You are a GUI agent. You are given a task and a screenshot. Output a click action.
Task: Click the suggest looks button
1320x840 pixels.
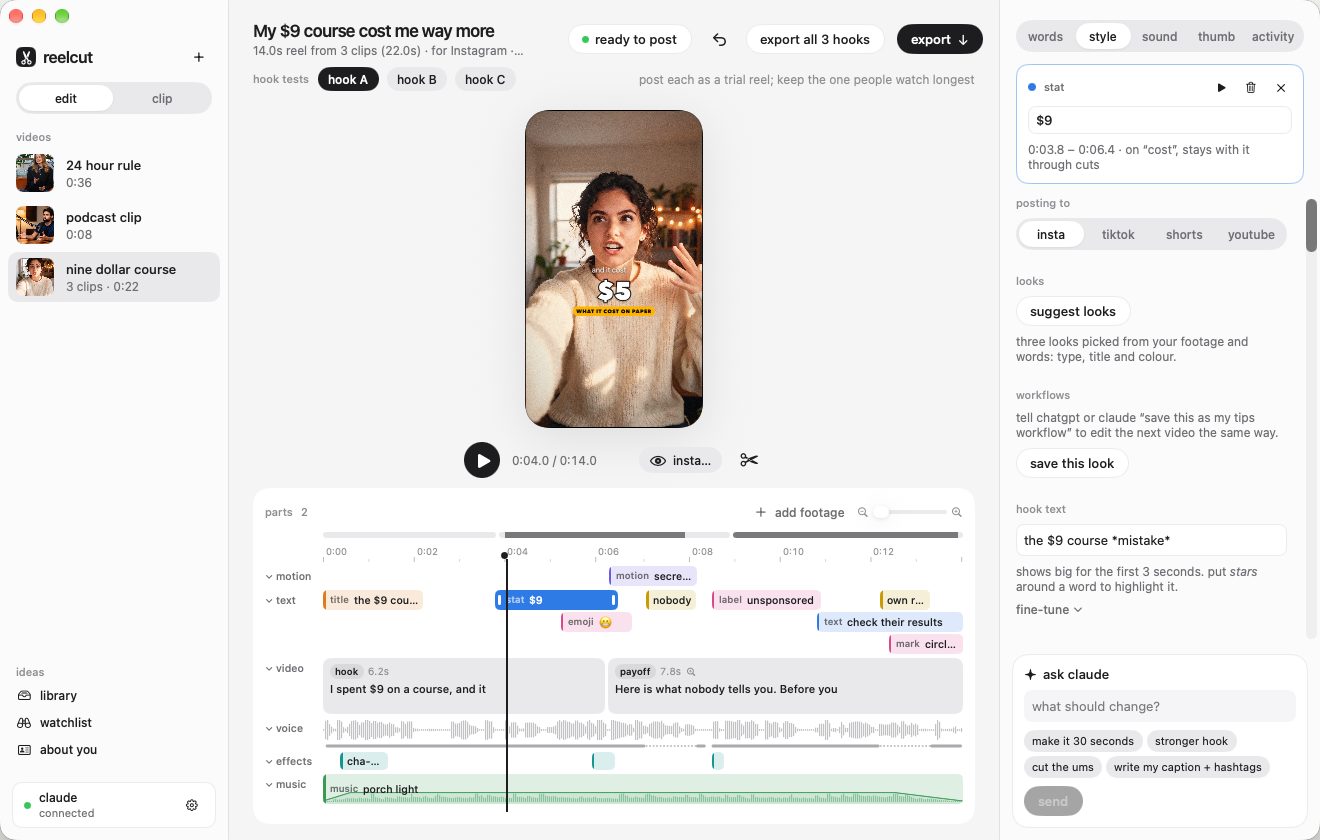pos(1073,311)
